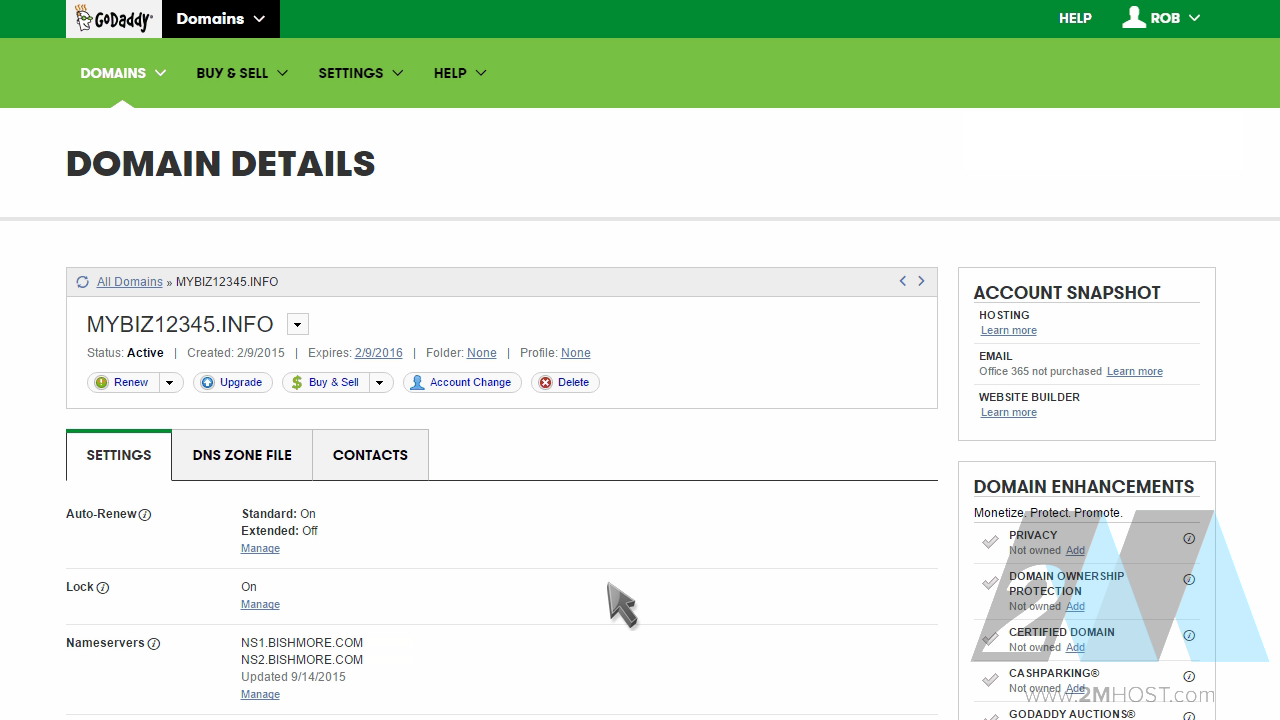Click Privacy info icon in Domain Enhancements
This screenshot has height=720, width=1280.
[x=1189, y=538]
